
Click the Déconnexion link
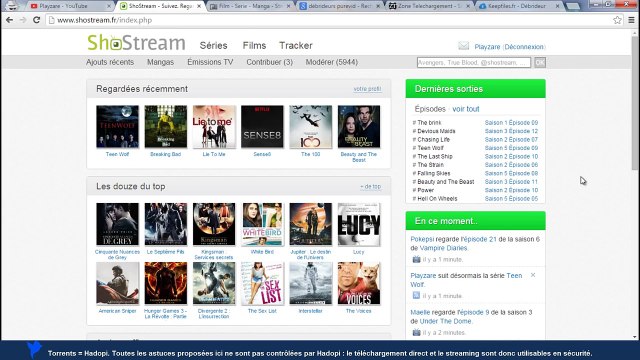click(x=524, y=47)
